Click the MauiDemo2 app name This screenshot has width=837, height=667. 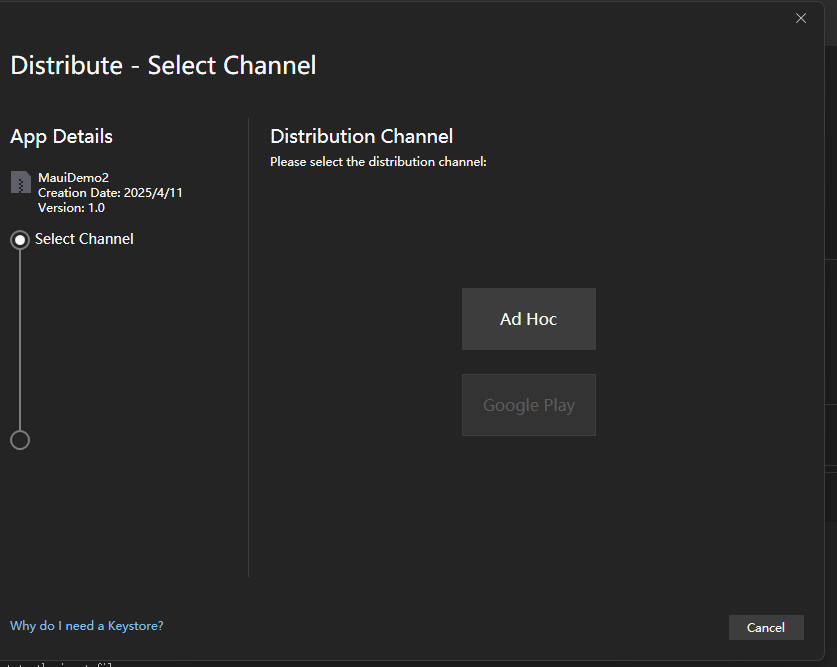click(73, 177)
